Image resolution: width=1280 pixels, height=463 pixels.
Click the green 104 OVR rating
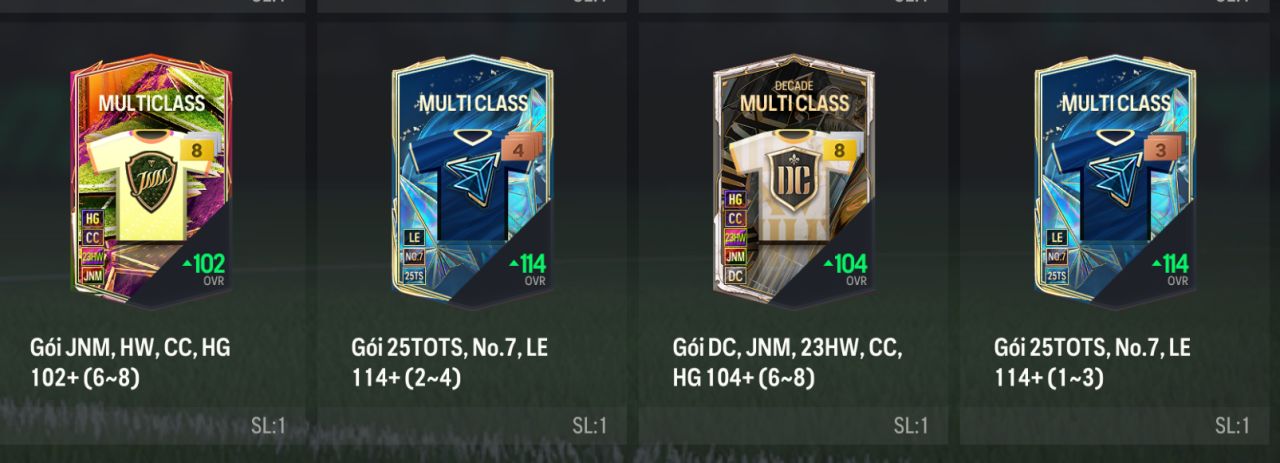tap(845, 265)
